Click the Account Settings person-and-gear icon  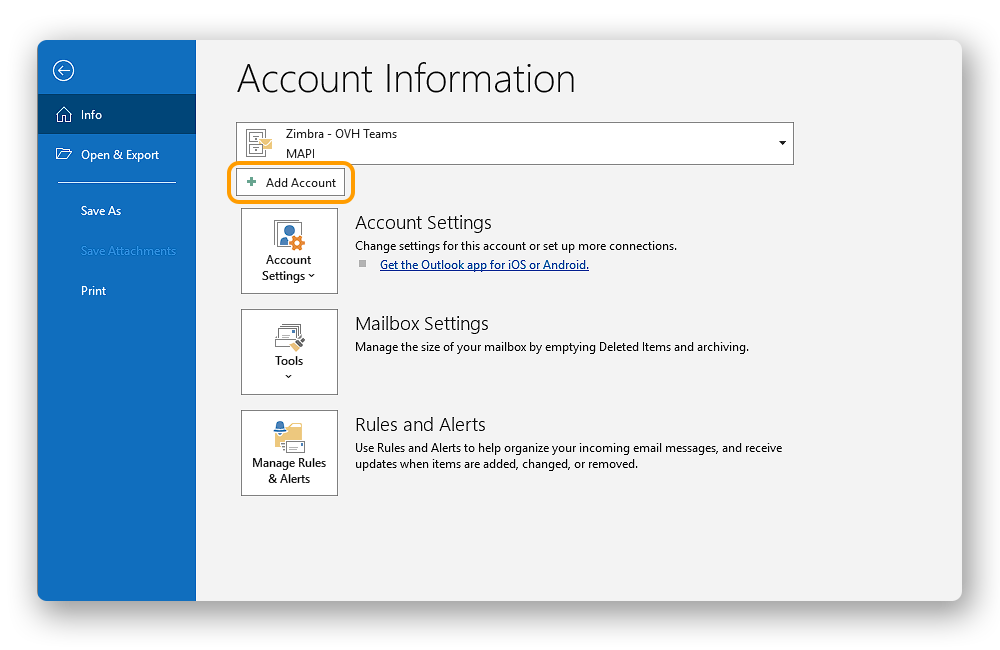coord(289,235)
